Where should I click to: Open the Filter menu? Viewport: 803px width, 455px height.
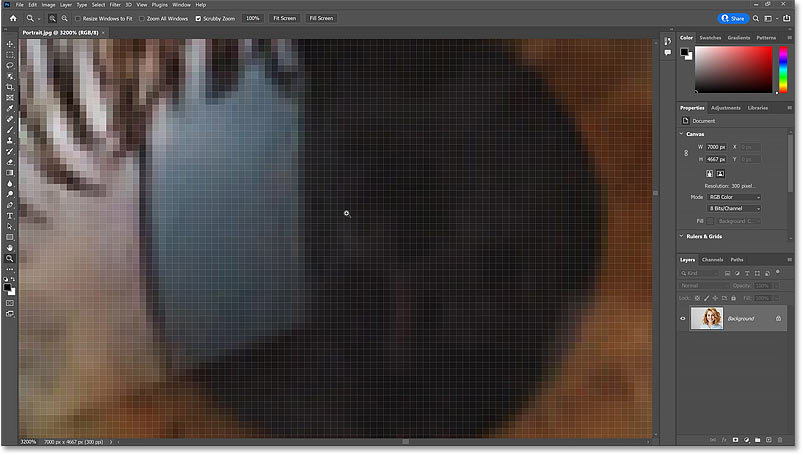pyautogui.click(x=115, y=5)
